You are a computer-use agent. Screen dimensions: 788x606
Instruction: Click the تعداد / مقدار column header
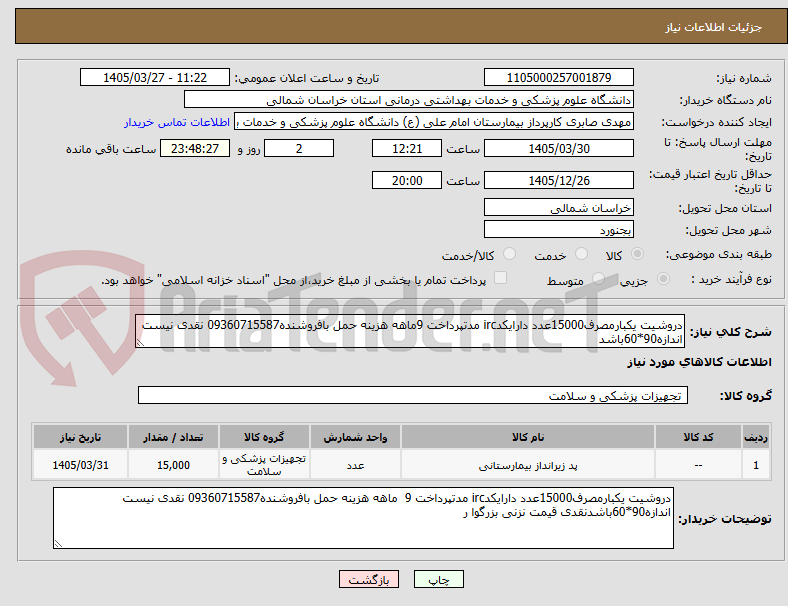point(173,437)
